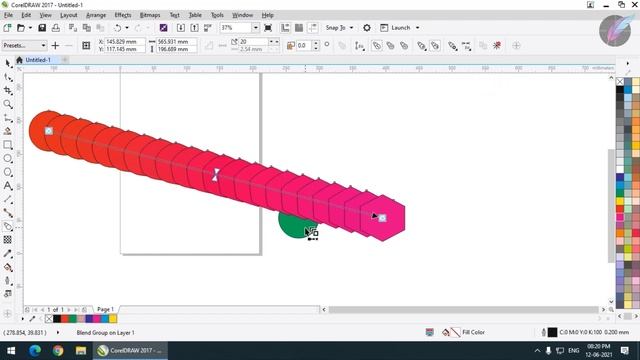The image size is (640, 360).
Task: Toggle counterclockwise blend color option
Action: pyautogui.click(x=404, y=45)
